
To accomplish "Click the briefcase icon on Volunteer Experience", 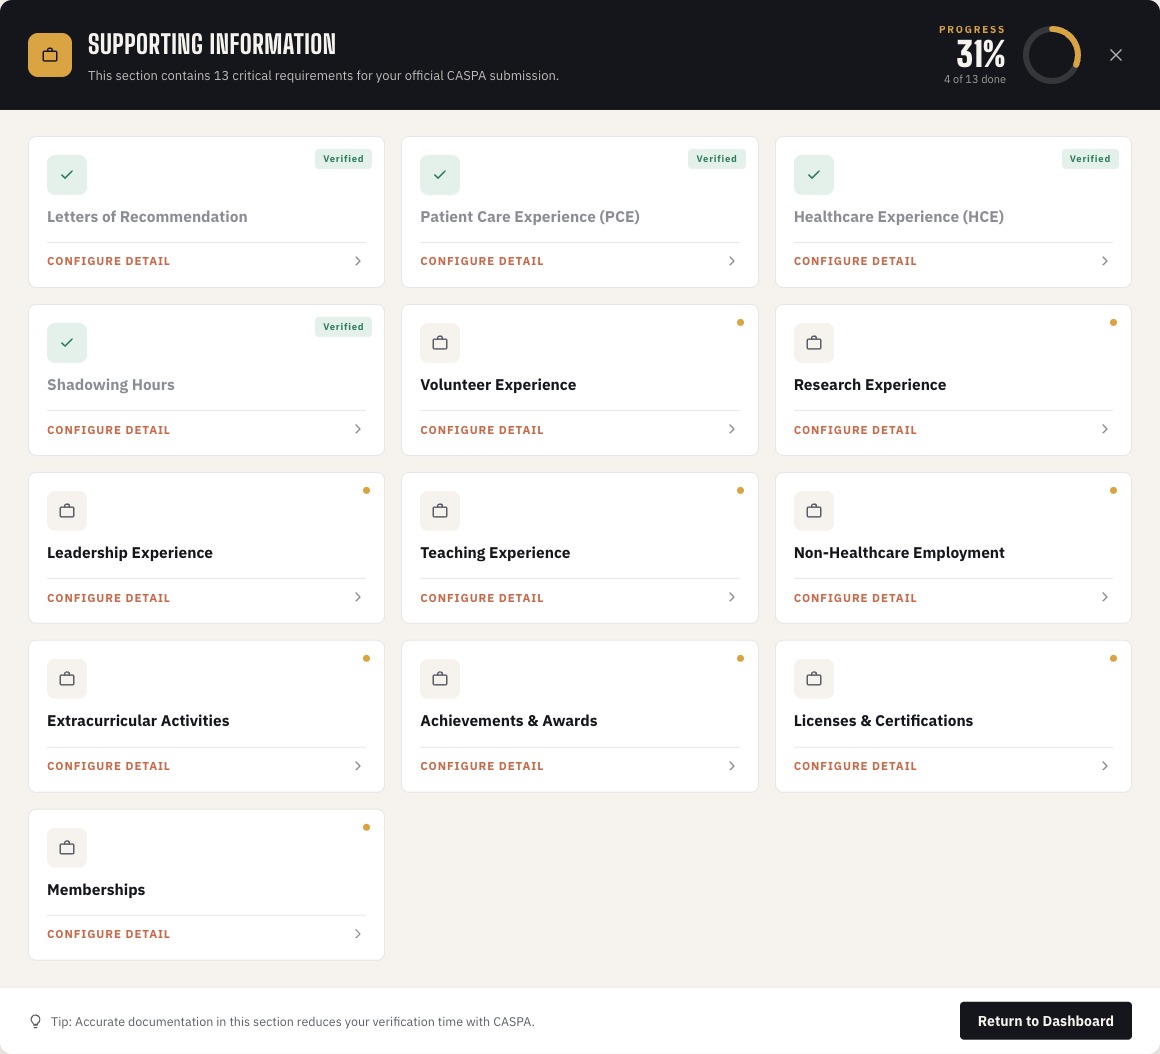I will coord(439,342).
